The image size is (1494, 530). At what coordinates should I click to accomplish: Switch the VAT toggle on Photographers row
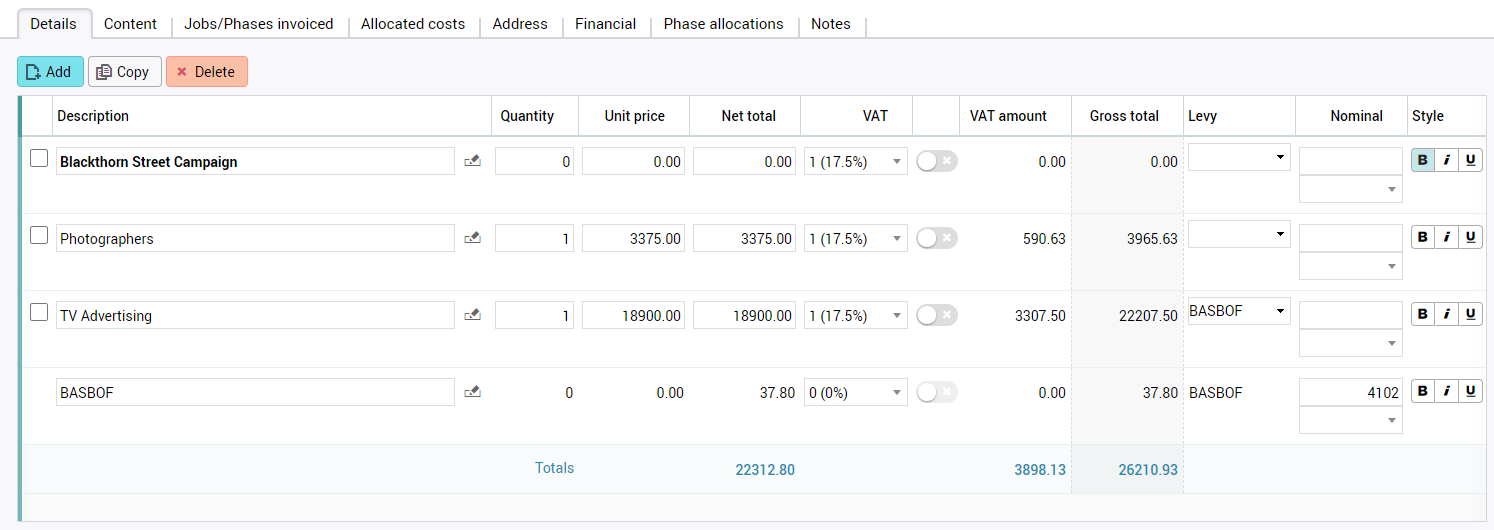coord(936,238)
